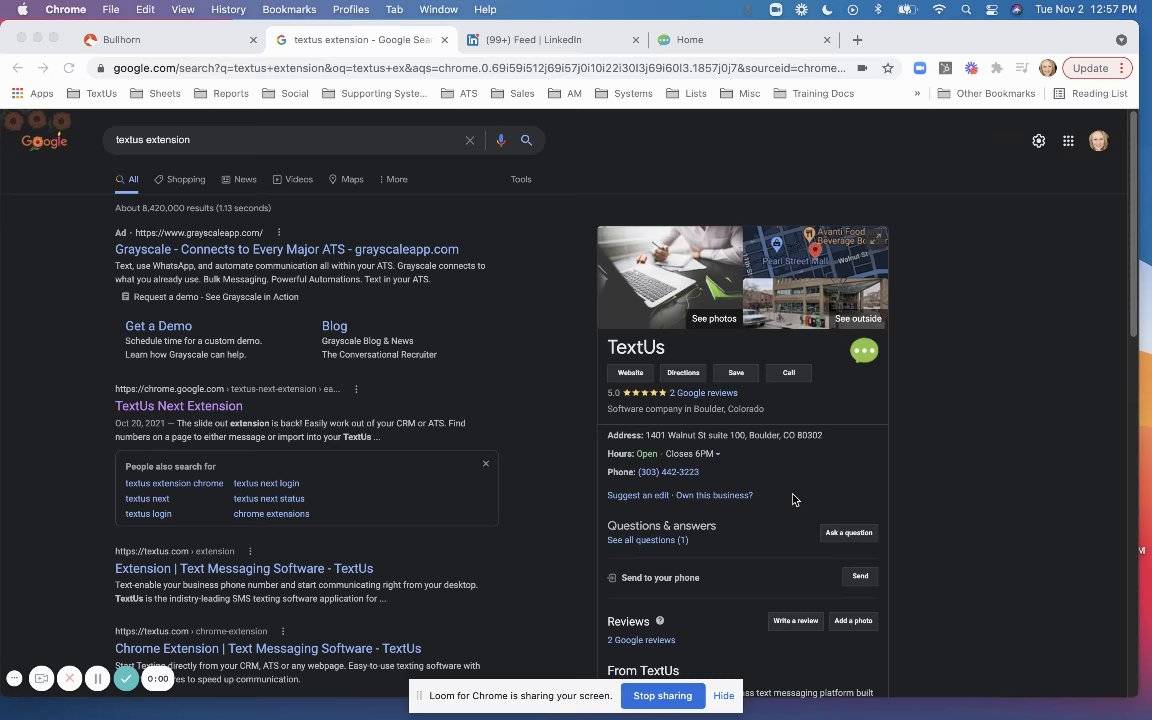Expand hours dropdown next to Closes 6PM
This screenshot has width=1152, height=720.
click(x=718, y=454)
